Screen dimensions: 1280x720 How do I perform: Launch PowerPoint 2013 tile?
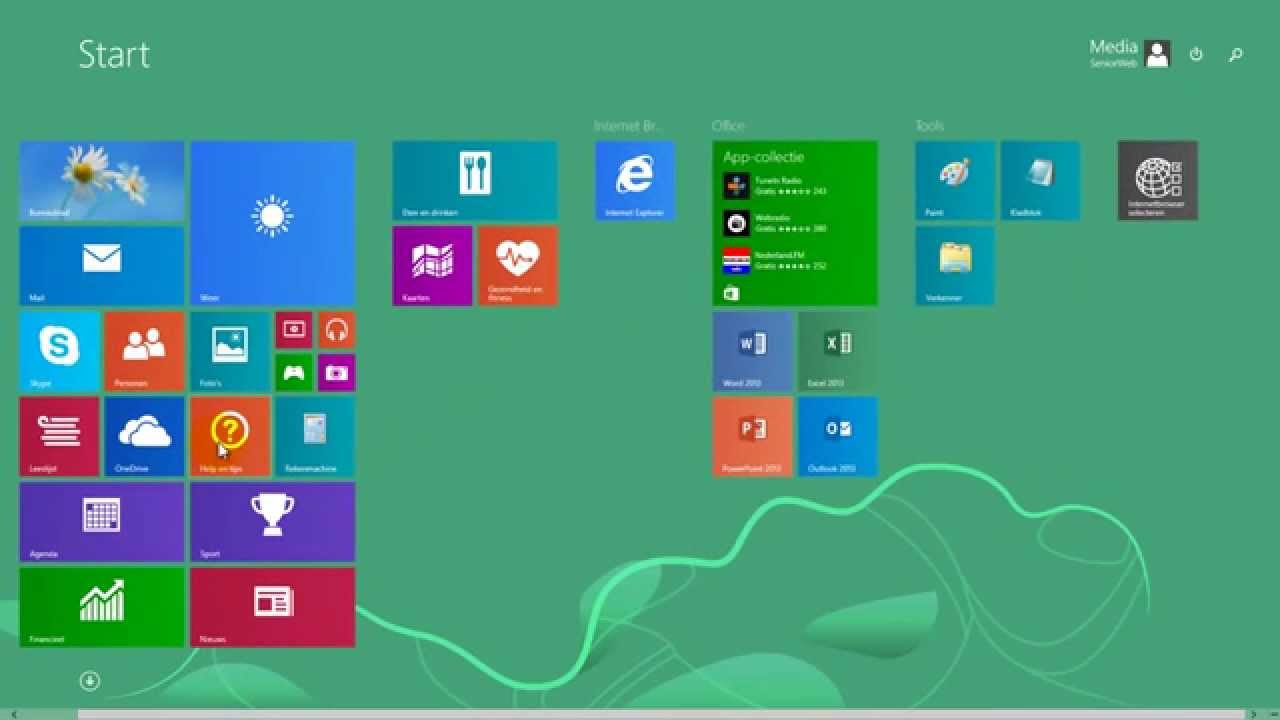753,436
